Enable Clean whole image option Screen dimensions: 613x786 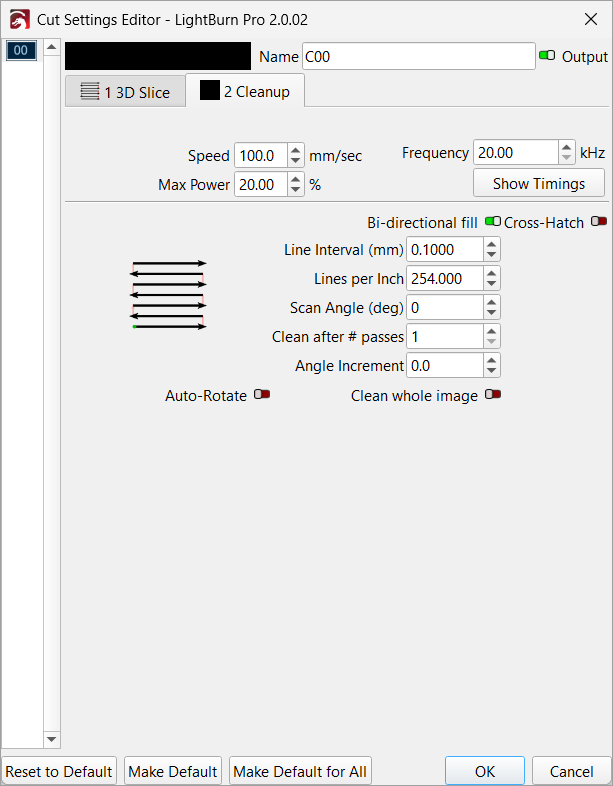(x=492, y=395)
